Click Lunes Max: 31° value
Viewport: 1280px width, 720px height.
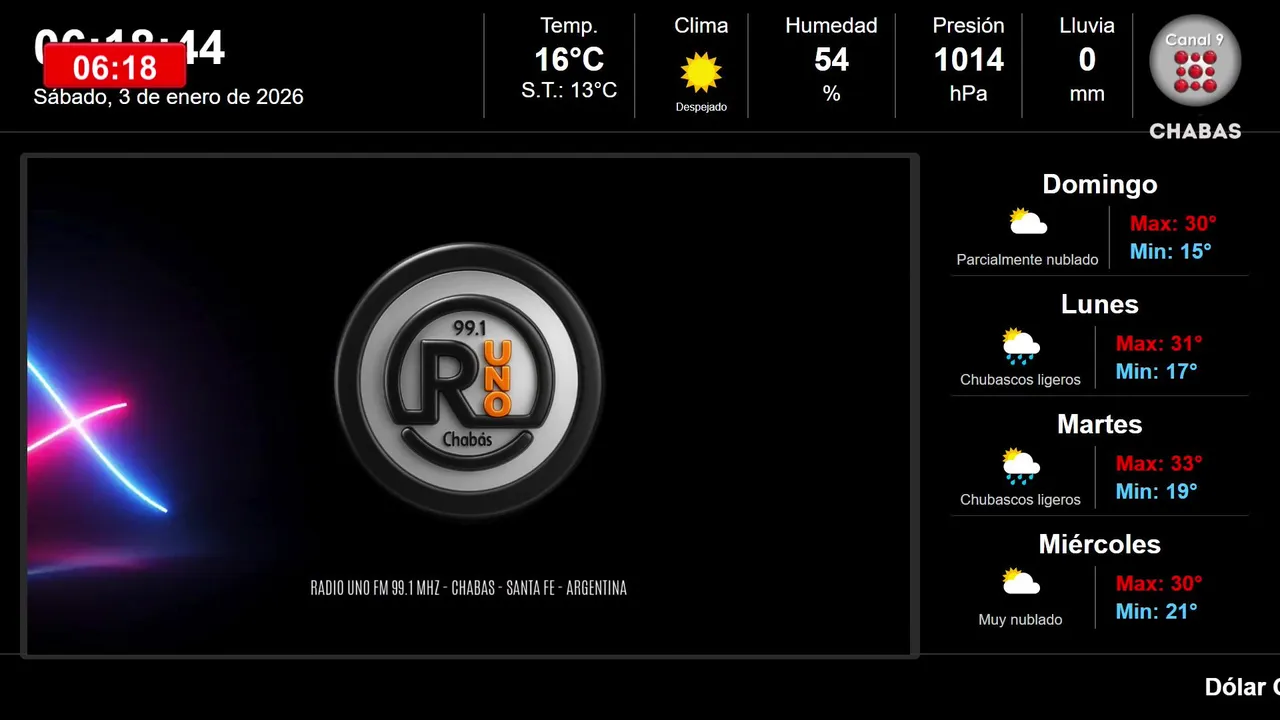[x=1159, y=343]
